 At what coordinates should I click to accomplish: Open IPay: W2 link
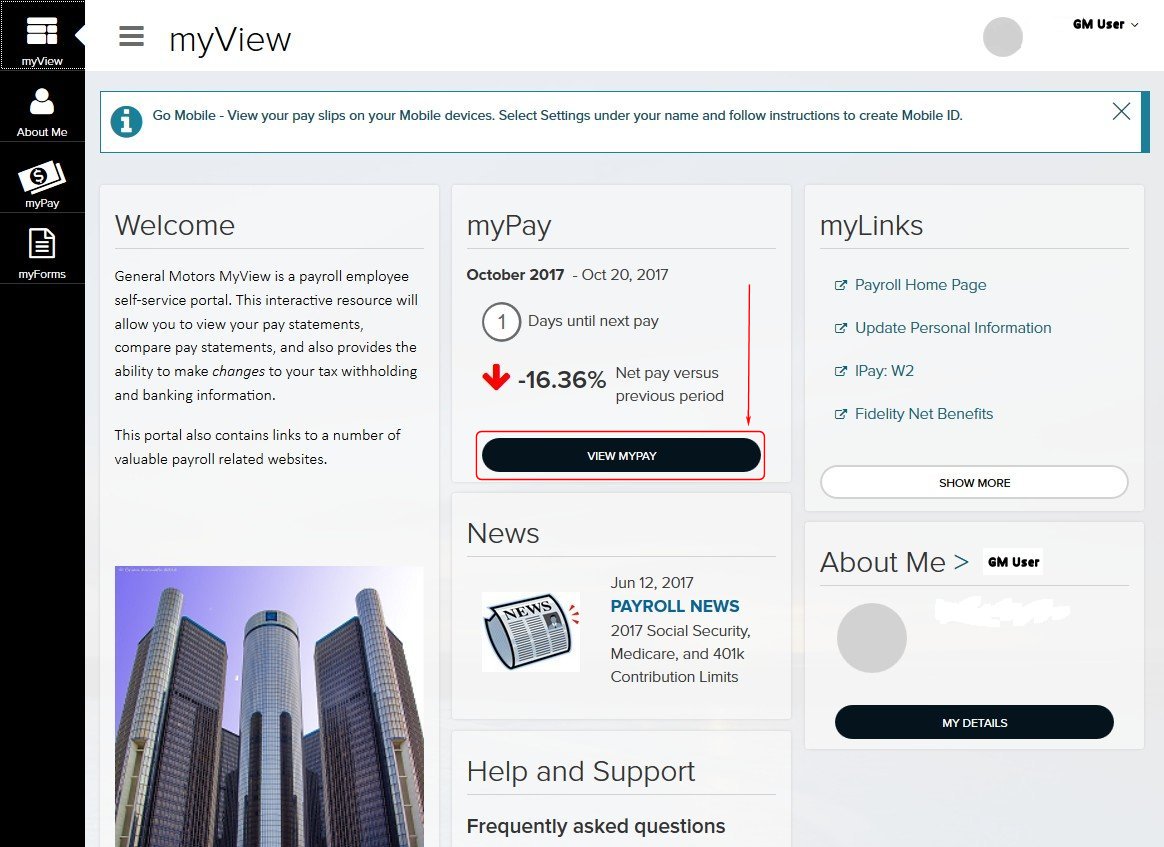[884, 371]
